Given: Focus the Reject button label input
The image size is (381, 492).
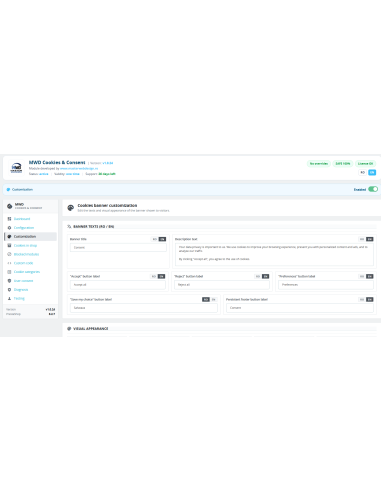Looking at the screenshot, I should (x=222, y=285).
